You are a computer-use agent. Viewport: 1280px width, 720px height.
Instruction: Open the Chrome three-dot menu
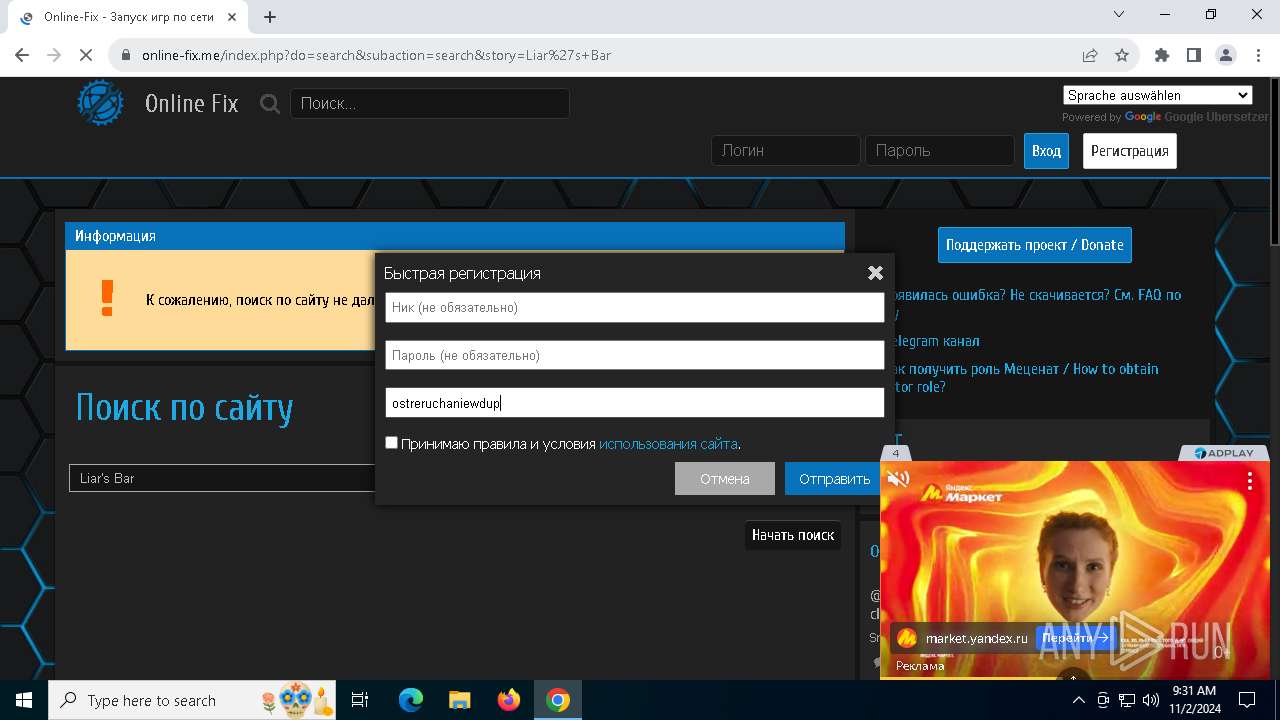1258,55
